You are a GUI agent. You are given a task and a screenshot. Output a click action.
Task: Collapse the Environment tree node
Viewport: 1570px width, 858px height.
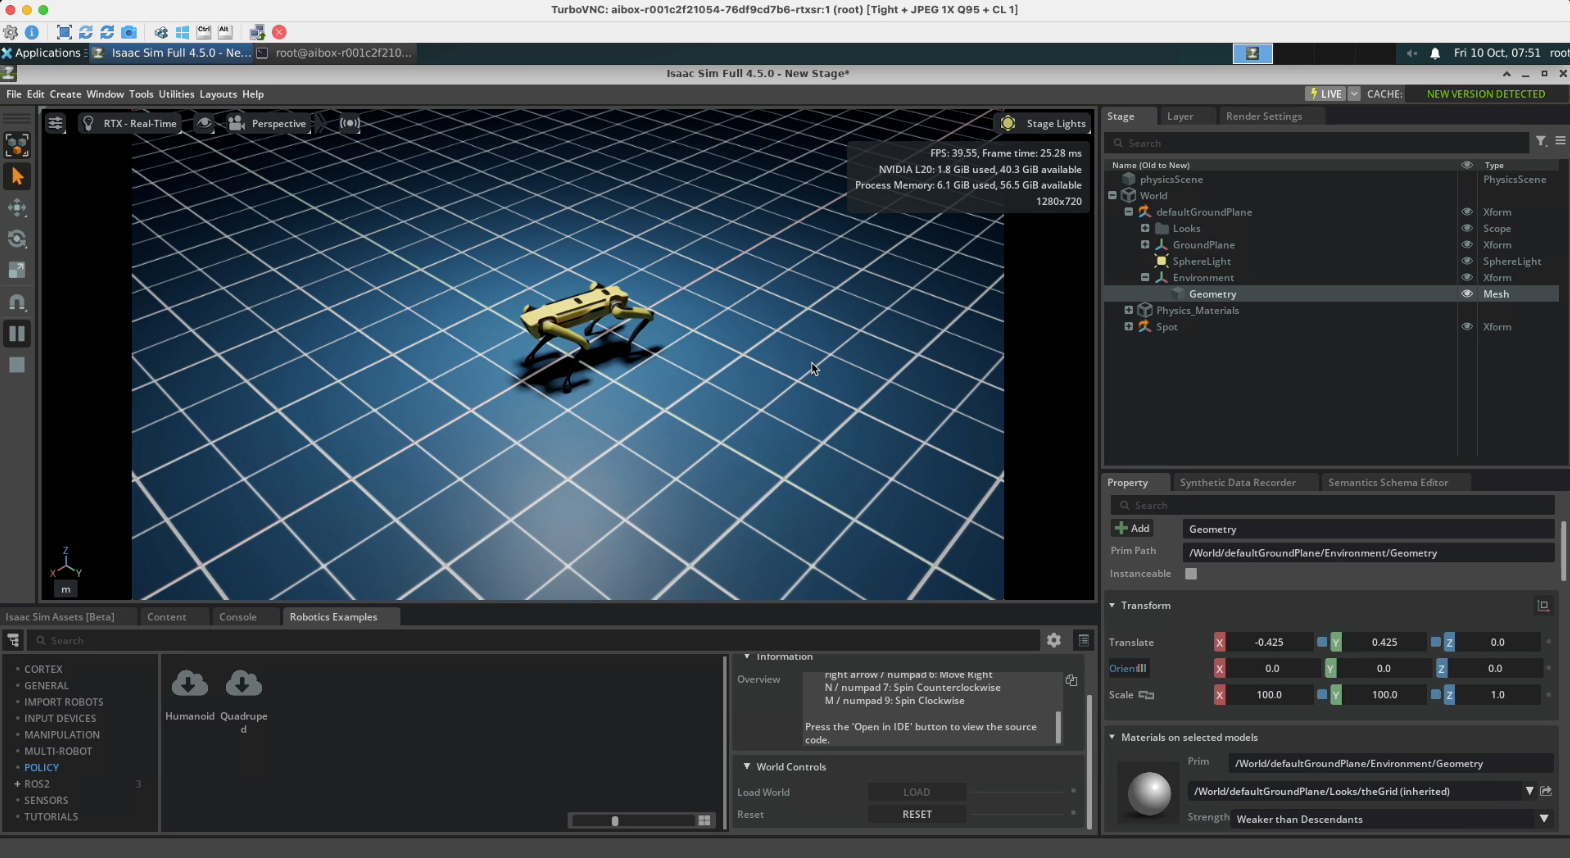click(x=1145, y=278)
